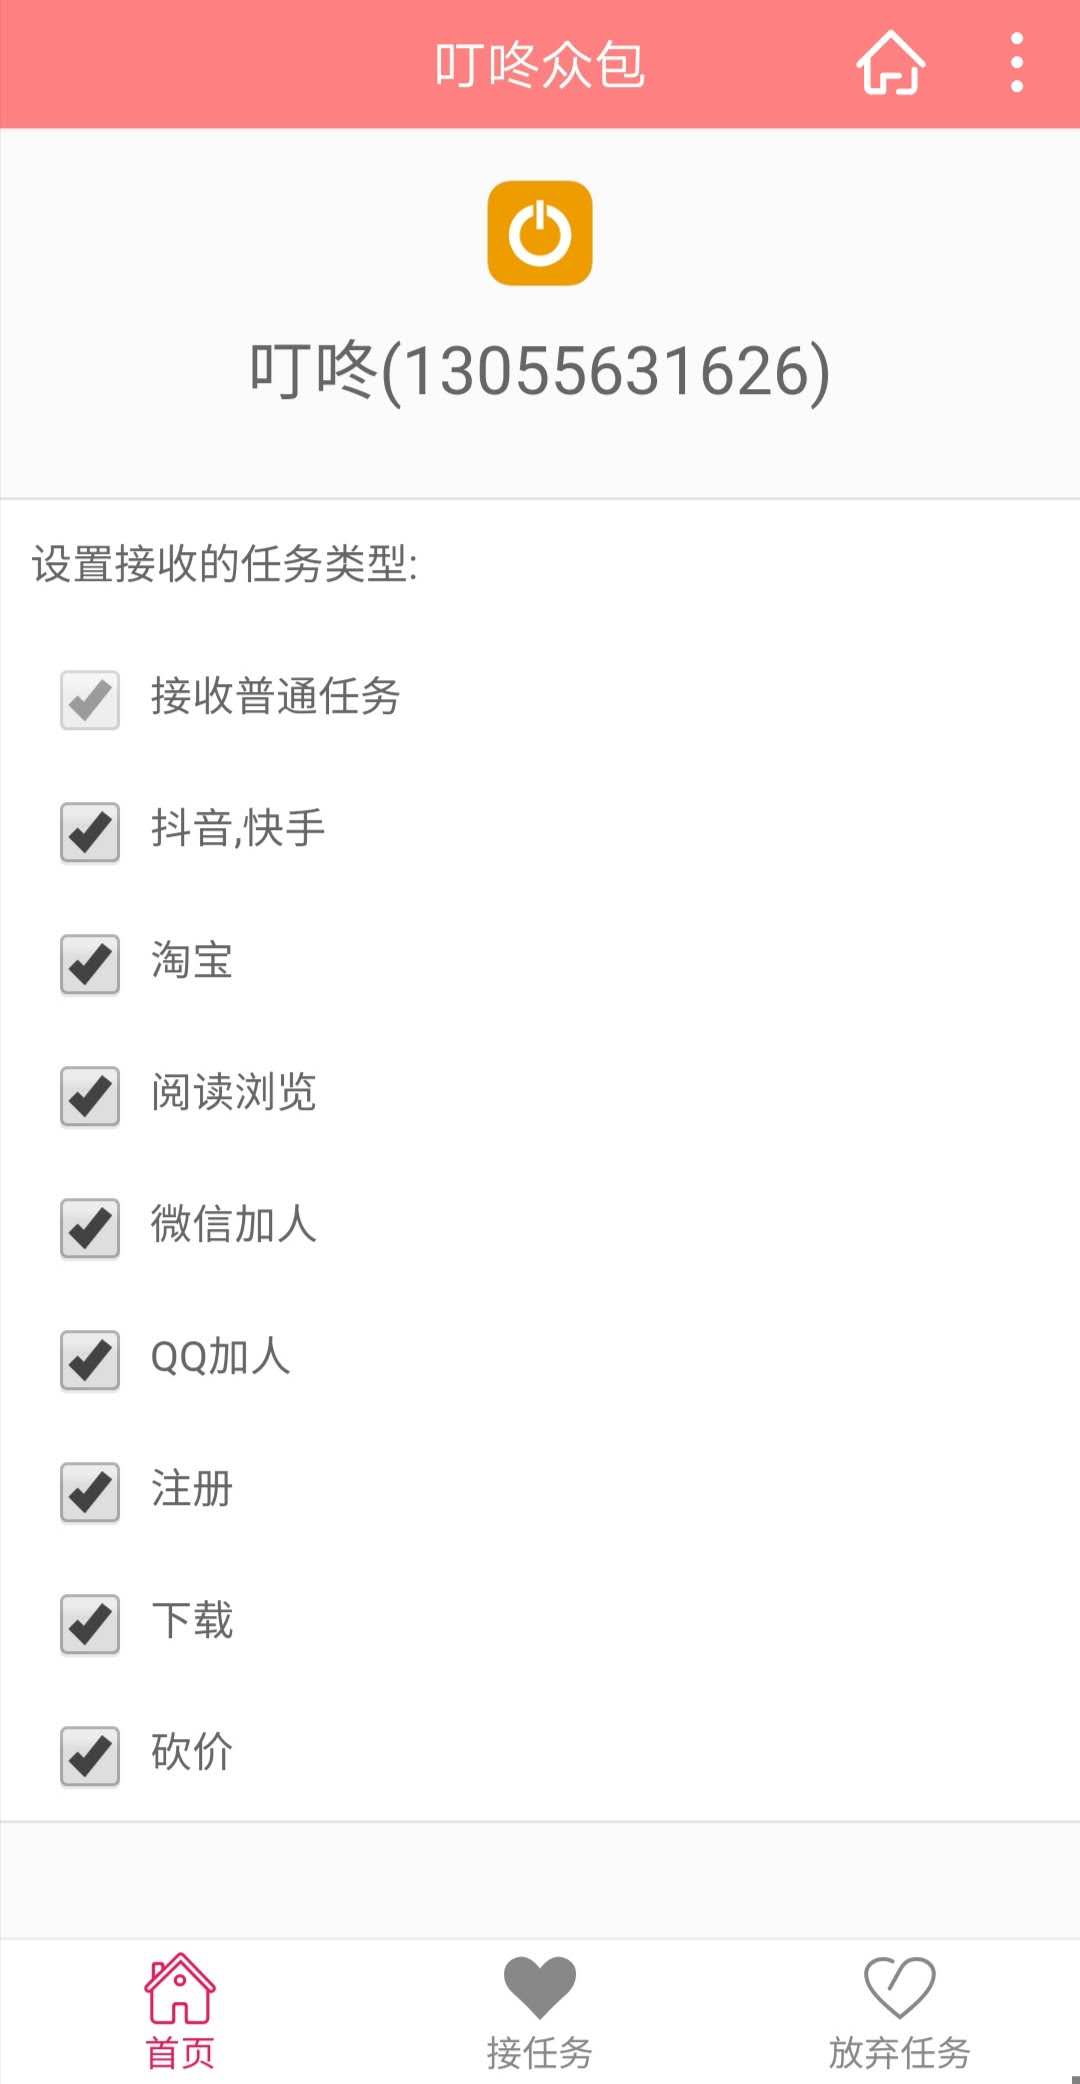Tap the 叮咚(13055631626) account name
The height and width of the screenshot is (2084, 1080).
click(540, 371)
